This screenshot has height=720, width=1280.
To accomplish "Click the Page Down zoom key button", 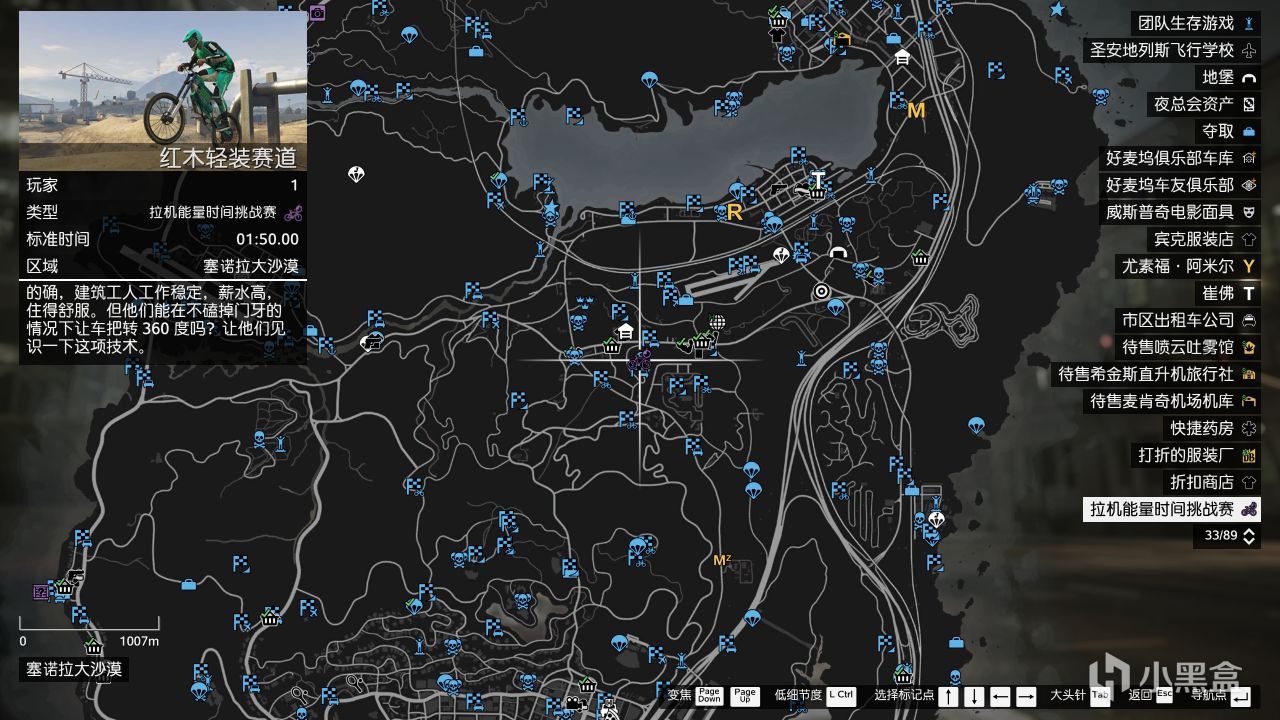I will click(709, 695).
